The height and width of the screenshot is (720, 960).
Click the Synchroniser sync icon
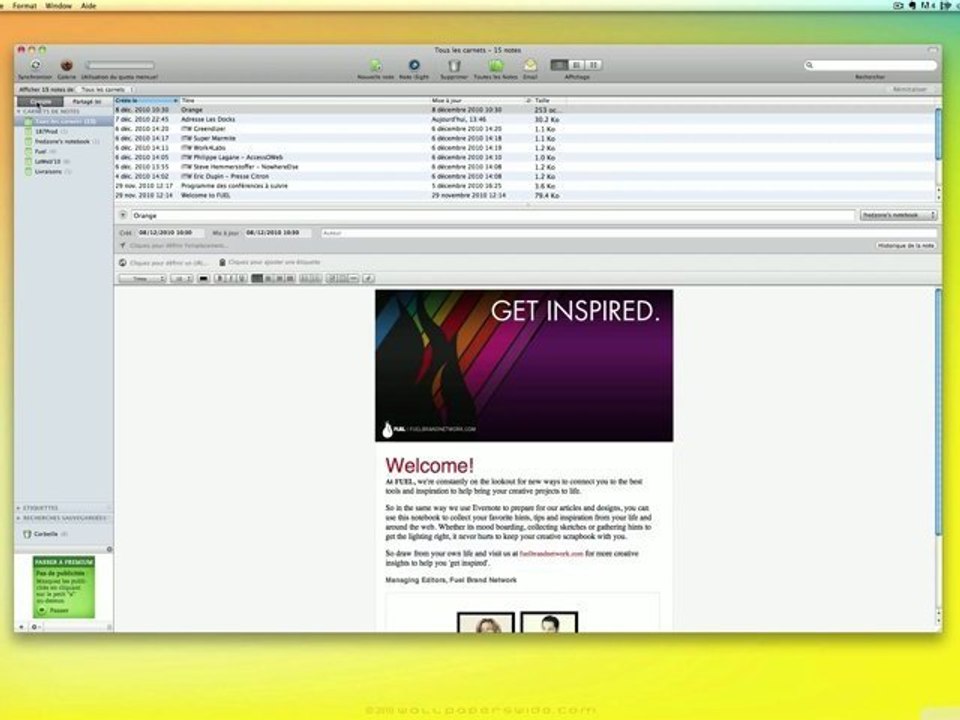36,65
